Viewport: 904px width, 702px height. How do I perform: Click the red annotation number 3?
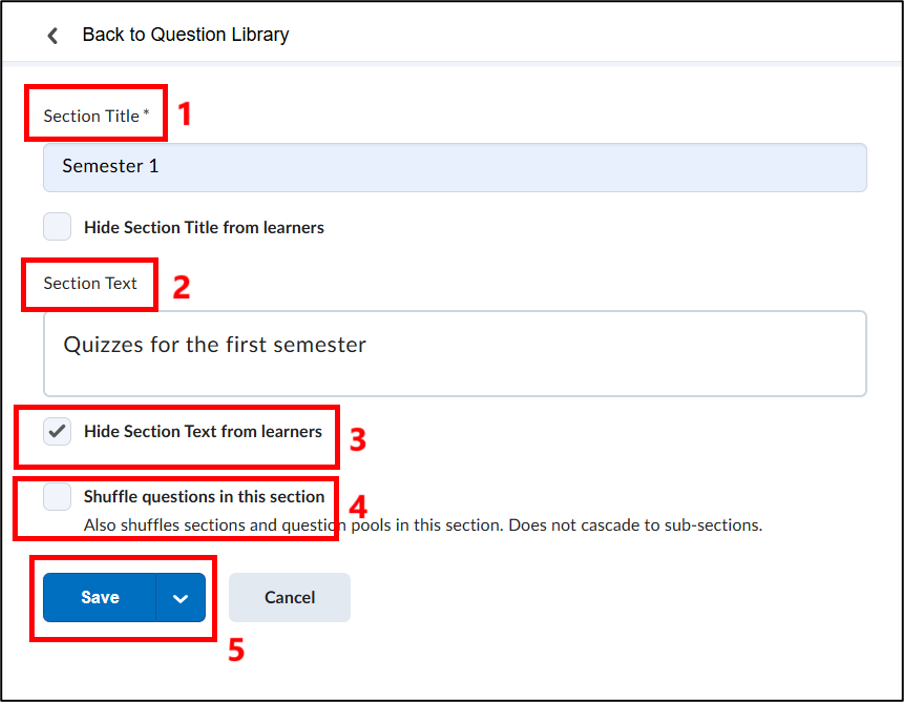click(357, 439)
